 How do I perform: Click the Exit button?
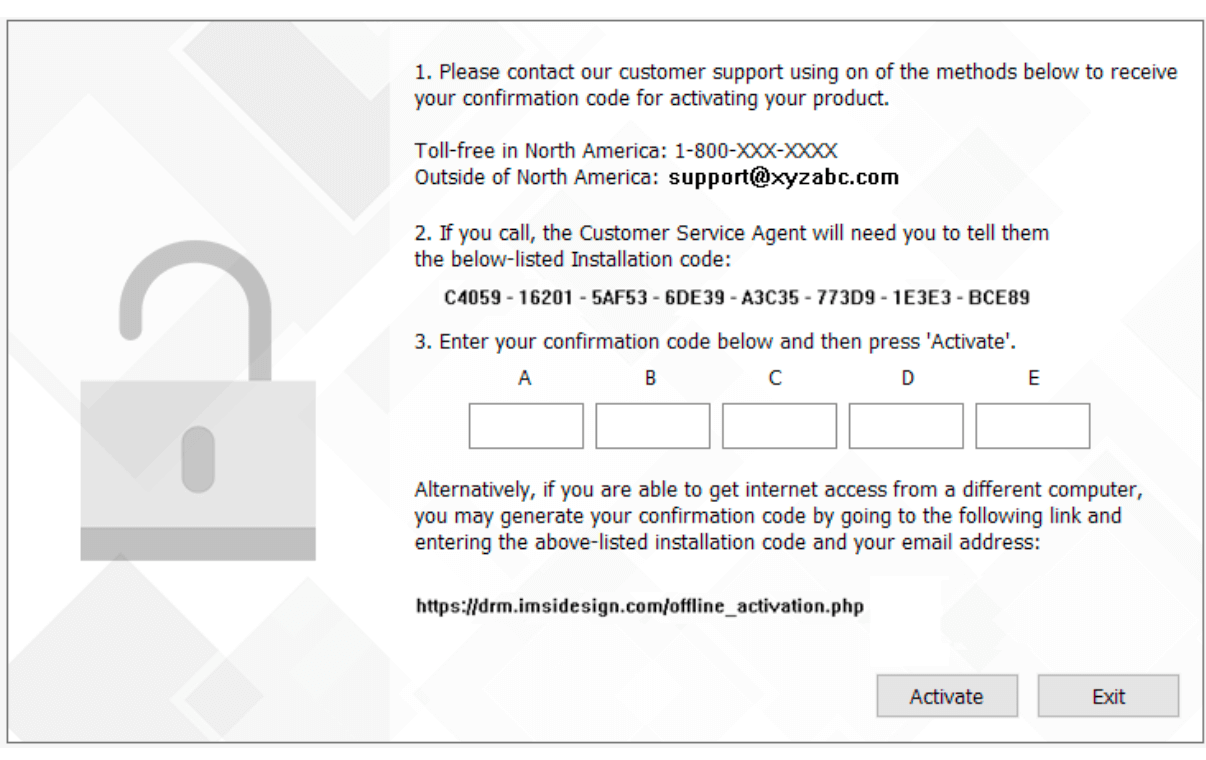coord(1108,697)
